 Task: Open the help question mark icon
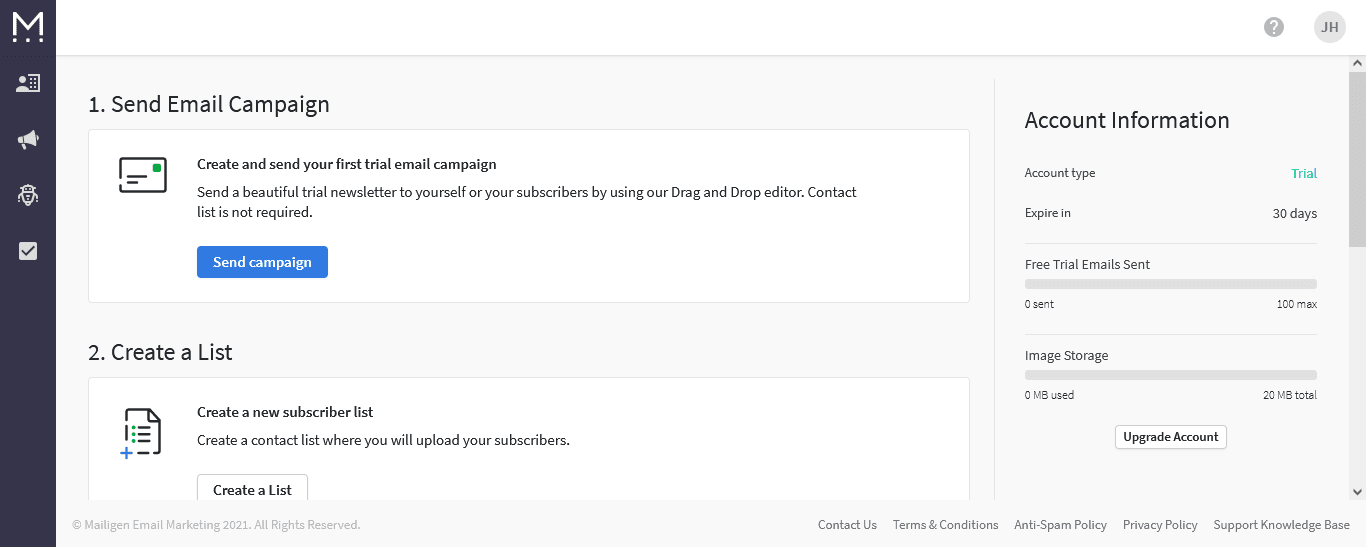[1274, 27]
